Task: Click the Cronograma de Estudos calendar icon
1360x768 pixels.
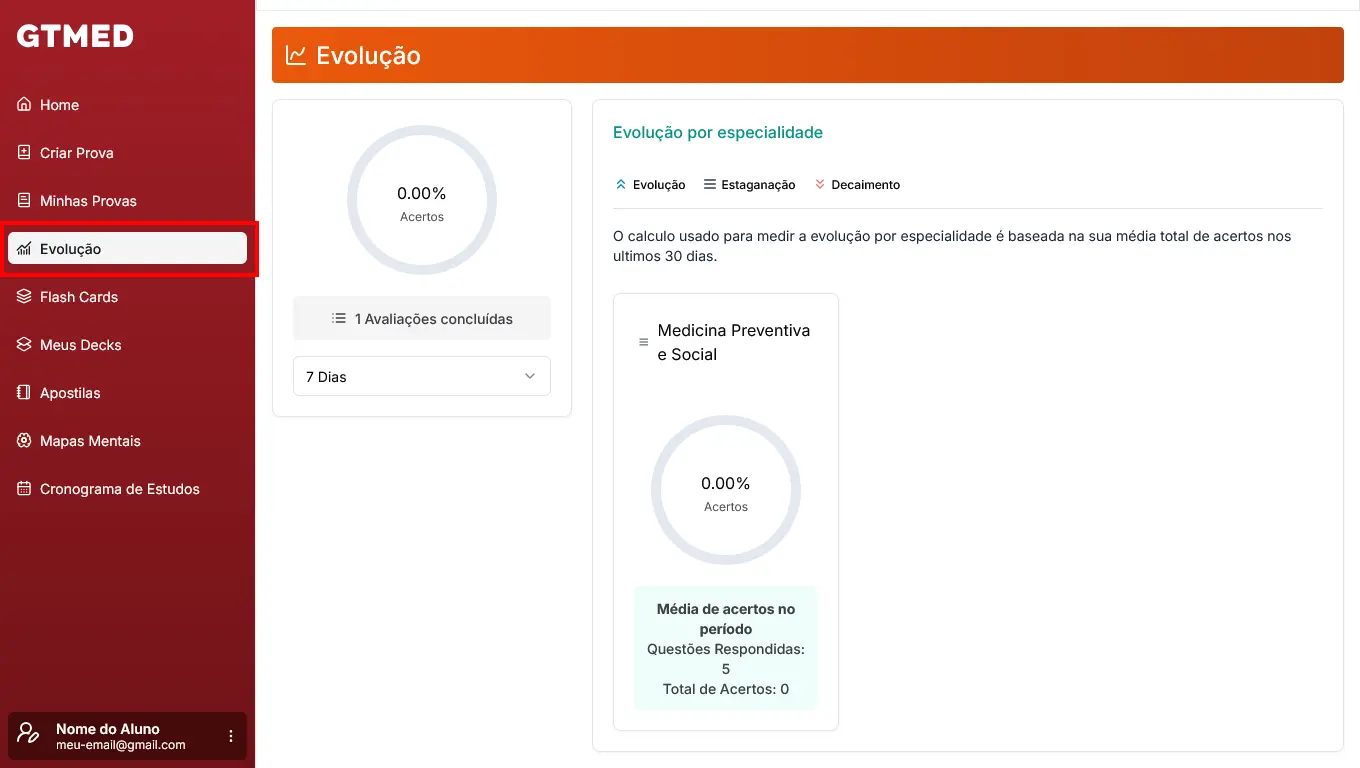Action: click(24, 489)
